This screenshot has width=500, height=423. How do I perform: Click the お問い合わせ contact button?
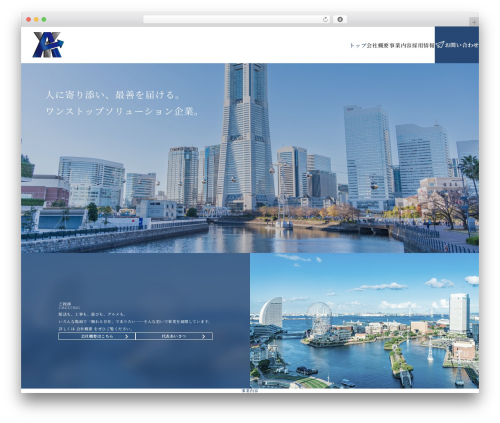coord(457,45)
